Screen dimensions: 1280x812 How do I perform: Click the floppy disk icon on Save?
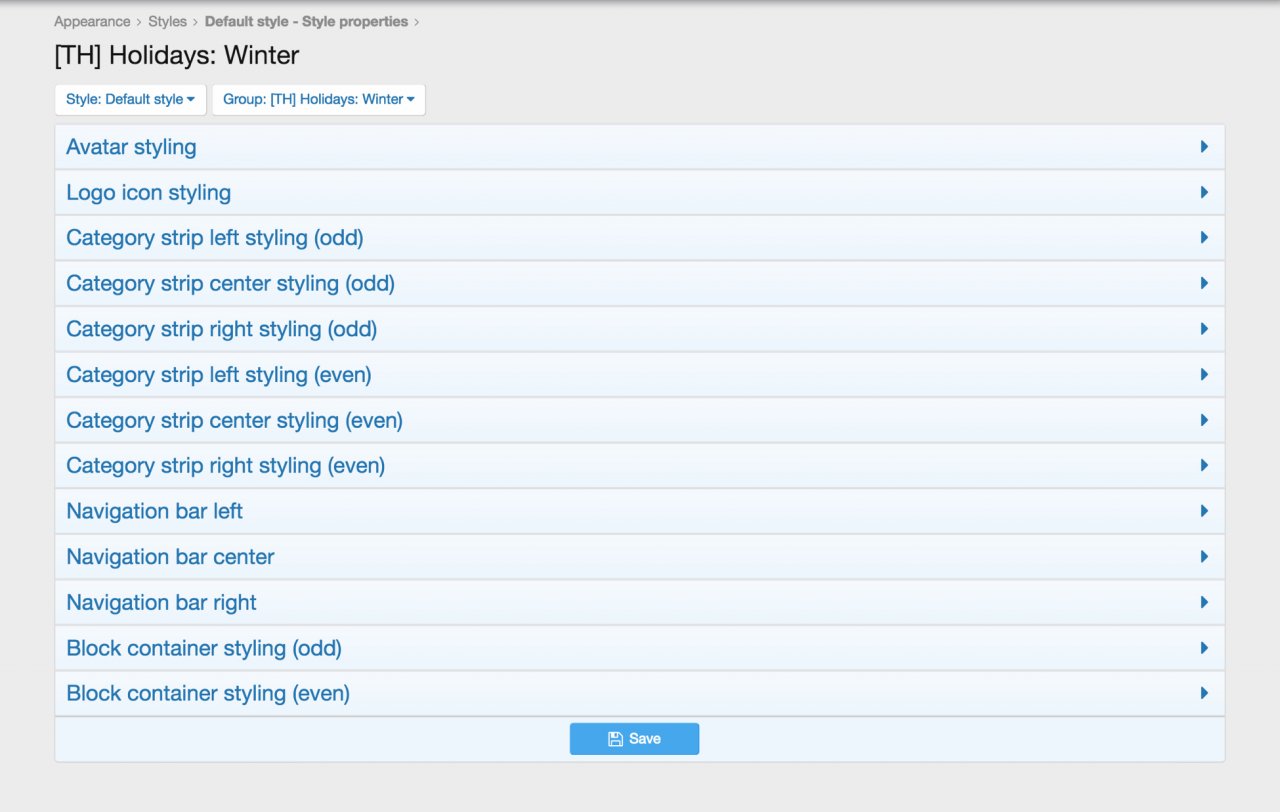615,739
